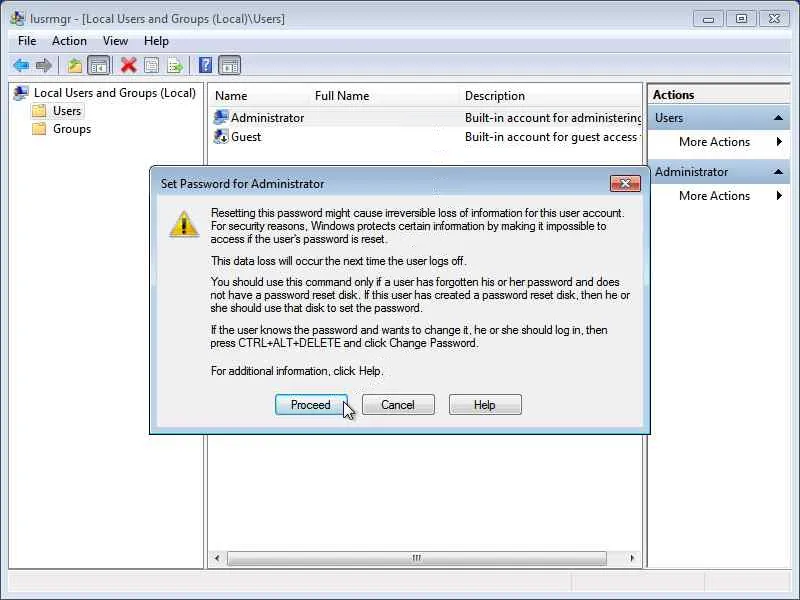
Task: Click the blue Help question mark icon
Action: coord(205,65)
